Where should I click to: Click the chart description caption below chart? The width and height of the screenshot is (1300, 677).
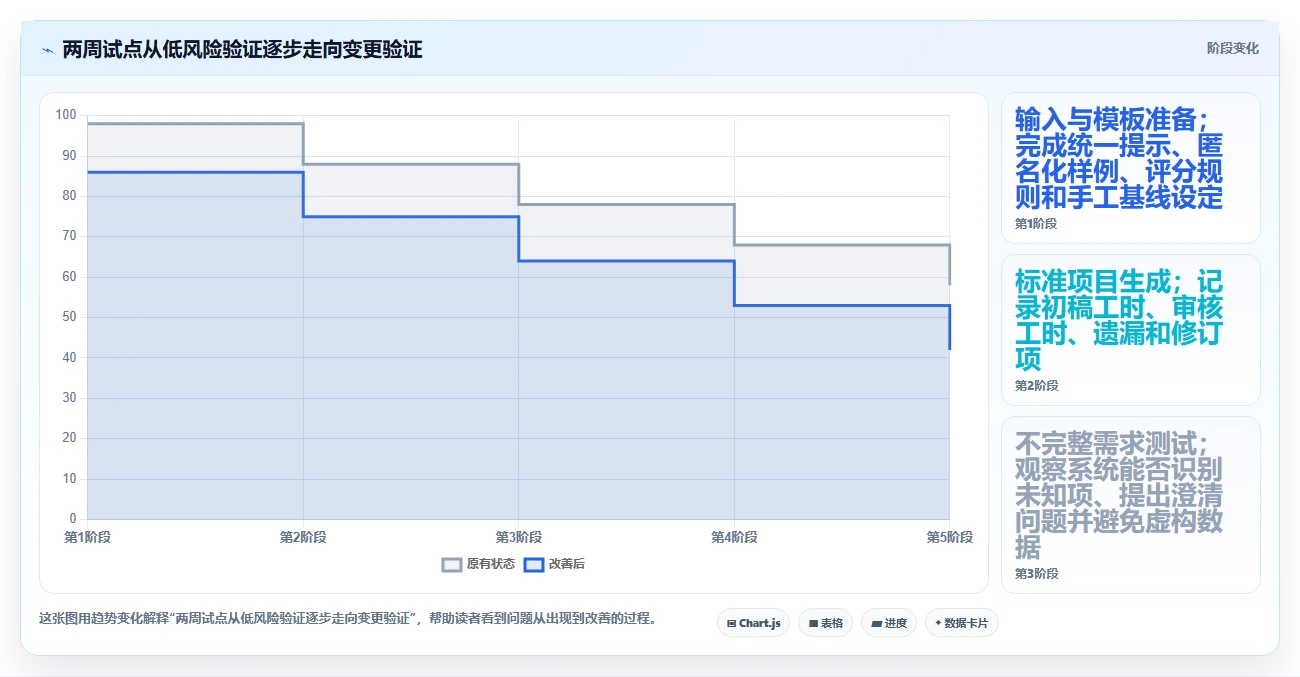click(x=350, y=619)
